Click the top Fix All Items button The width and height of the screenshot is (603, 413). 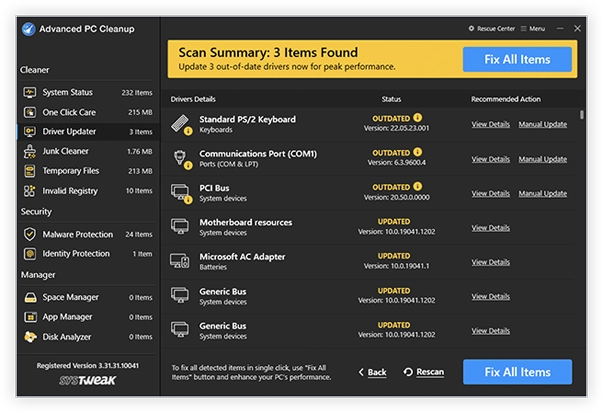coord(517,59)
